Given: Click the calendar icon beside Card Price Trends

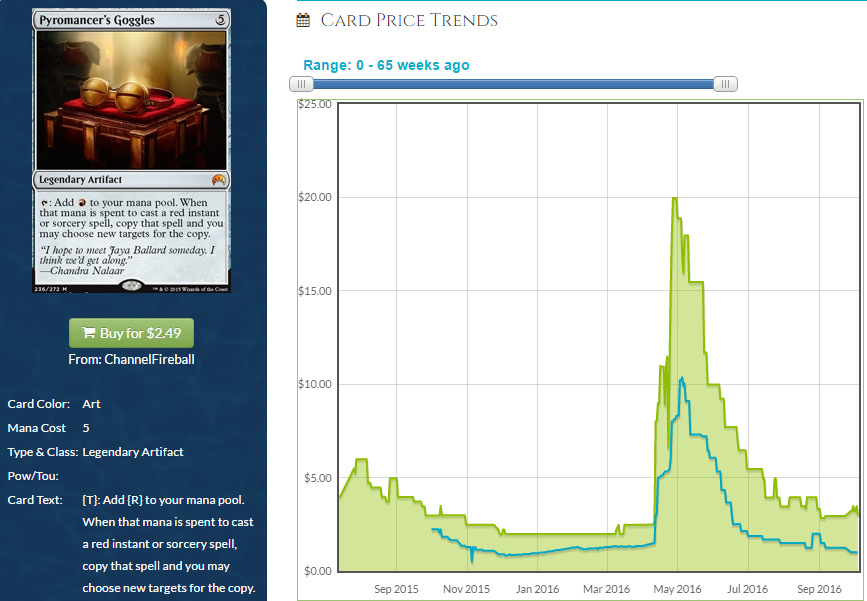Looking at the screenshot, I should 303,21.
